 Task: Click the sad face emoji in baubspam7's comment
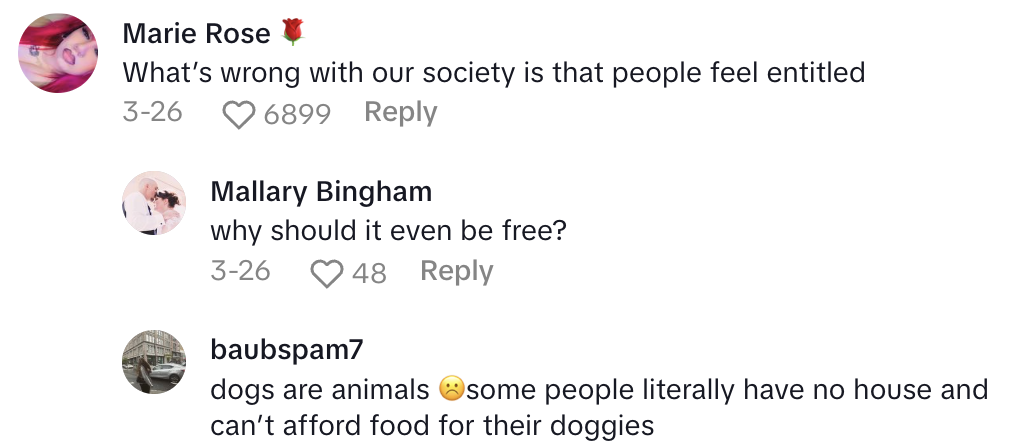click(x=452, y=389)
